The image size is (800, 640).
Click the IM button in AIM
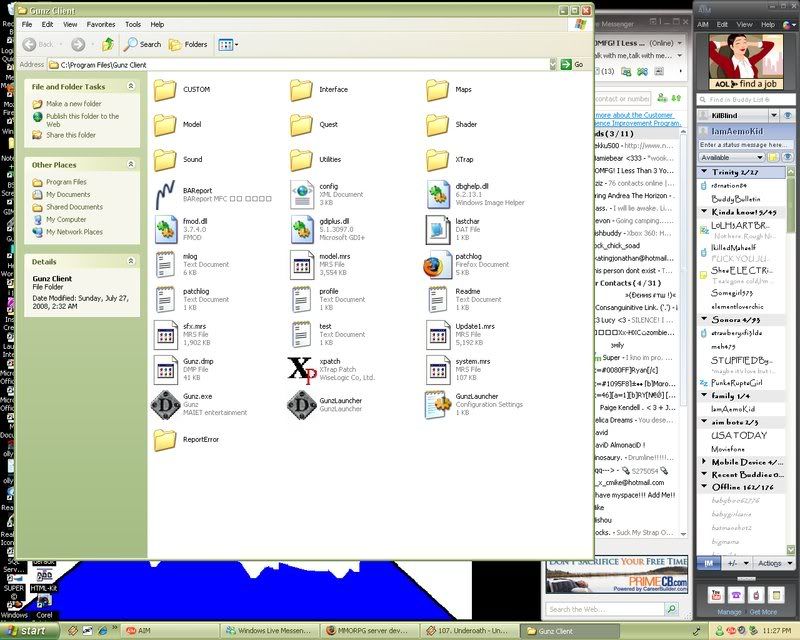point(709,563)
